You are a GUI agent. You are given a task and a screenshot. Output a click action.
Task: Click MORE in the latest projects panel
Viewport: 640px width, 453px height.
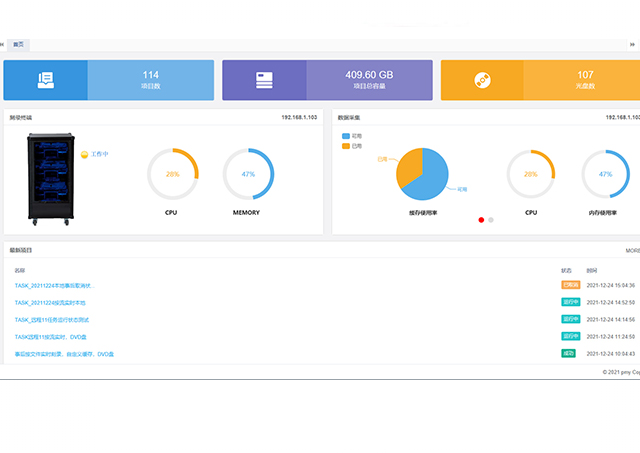coord(632,250)
